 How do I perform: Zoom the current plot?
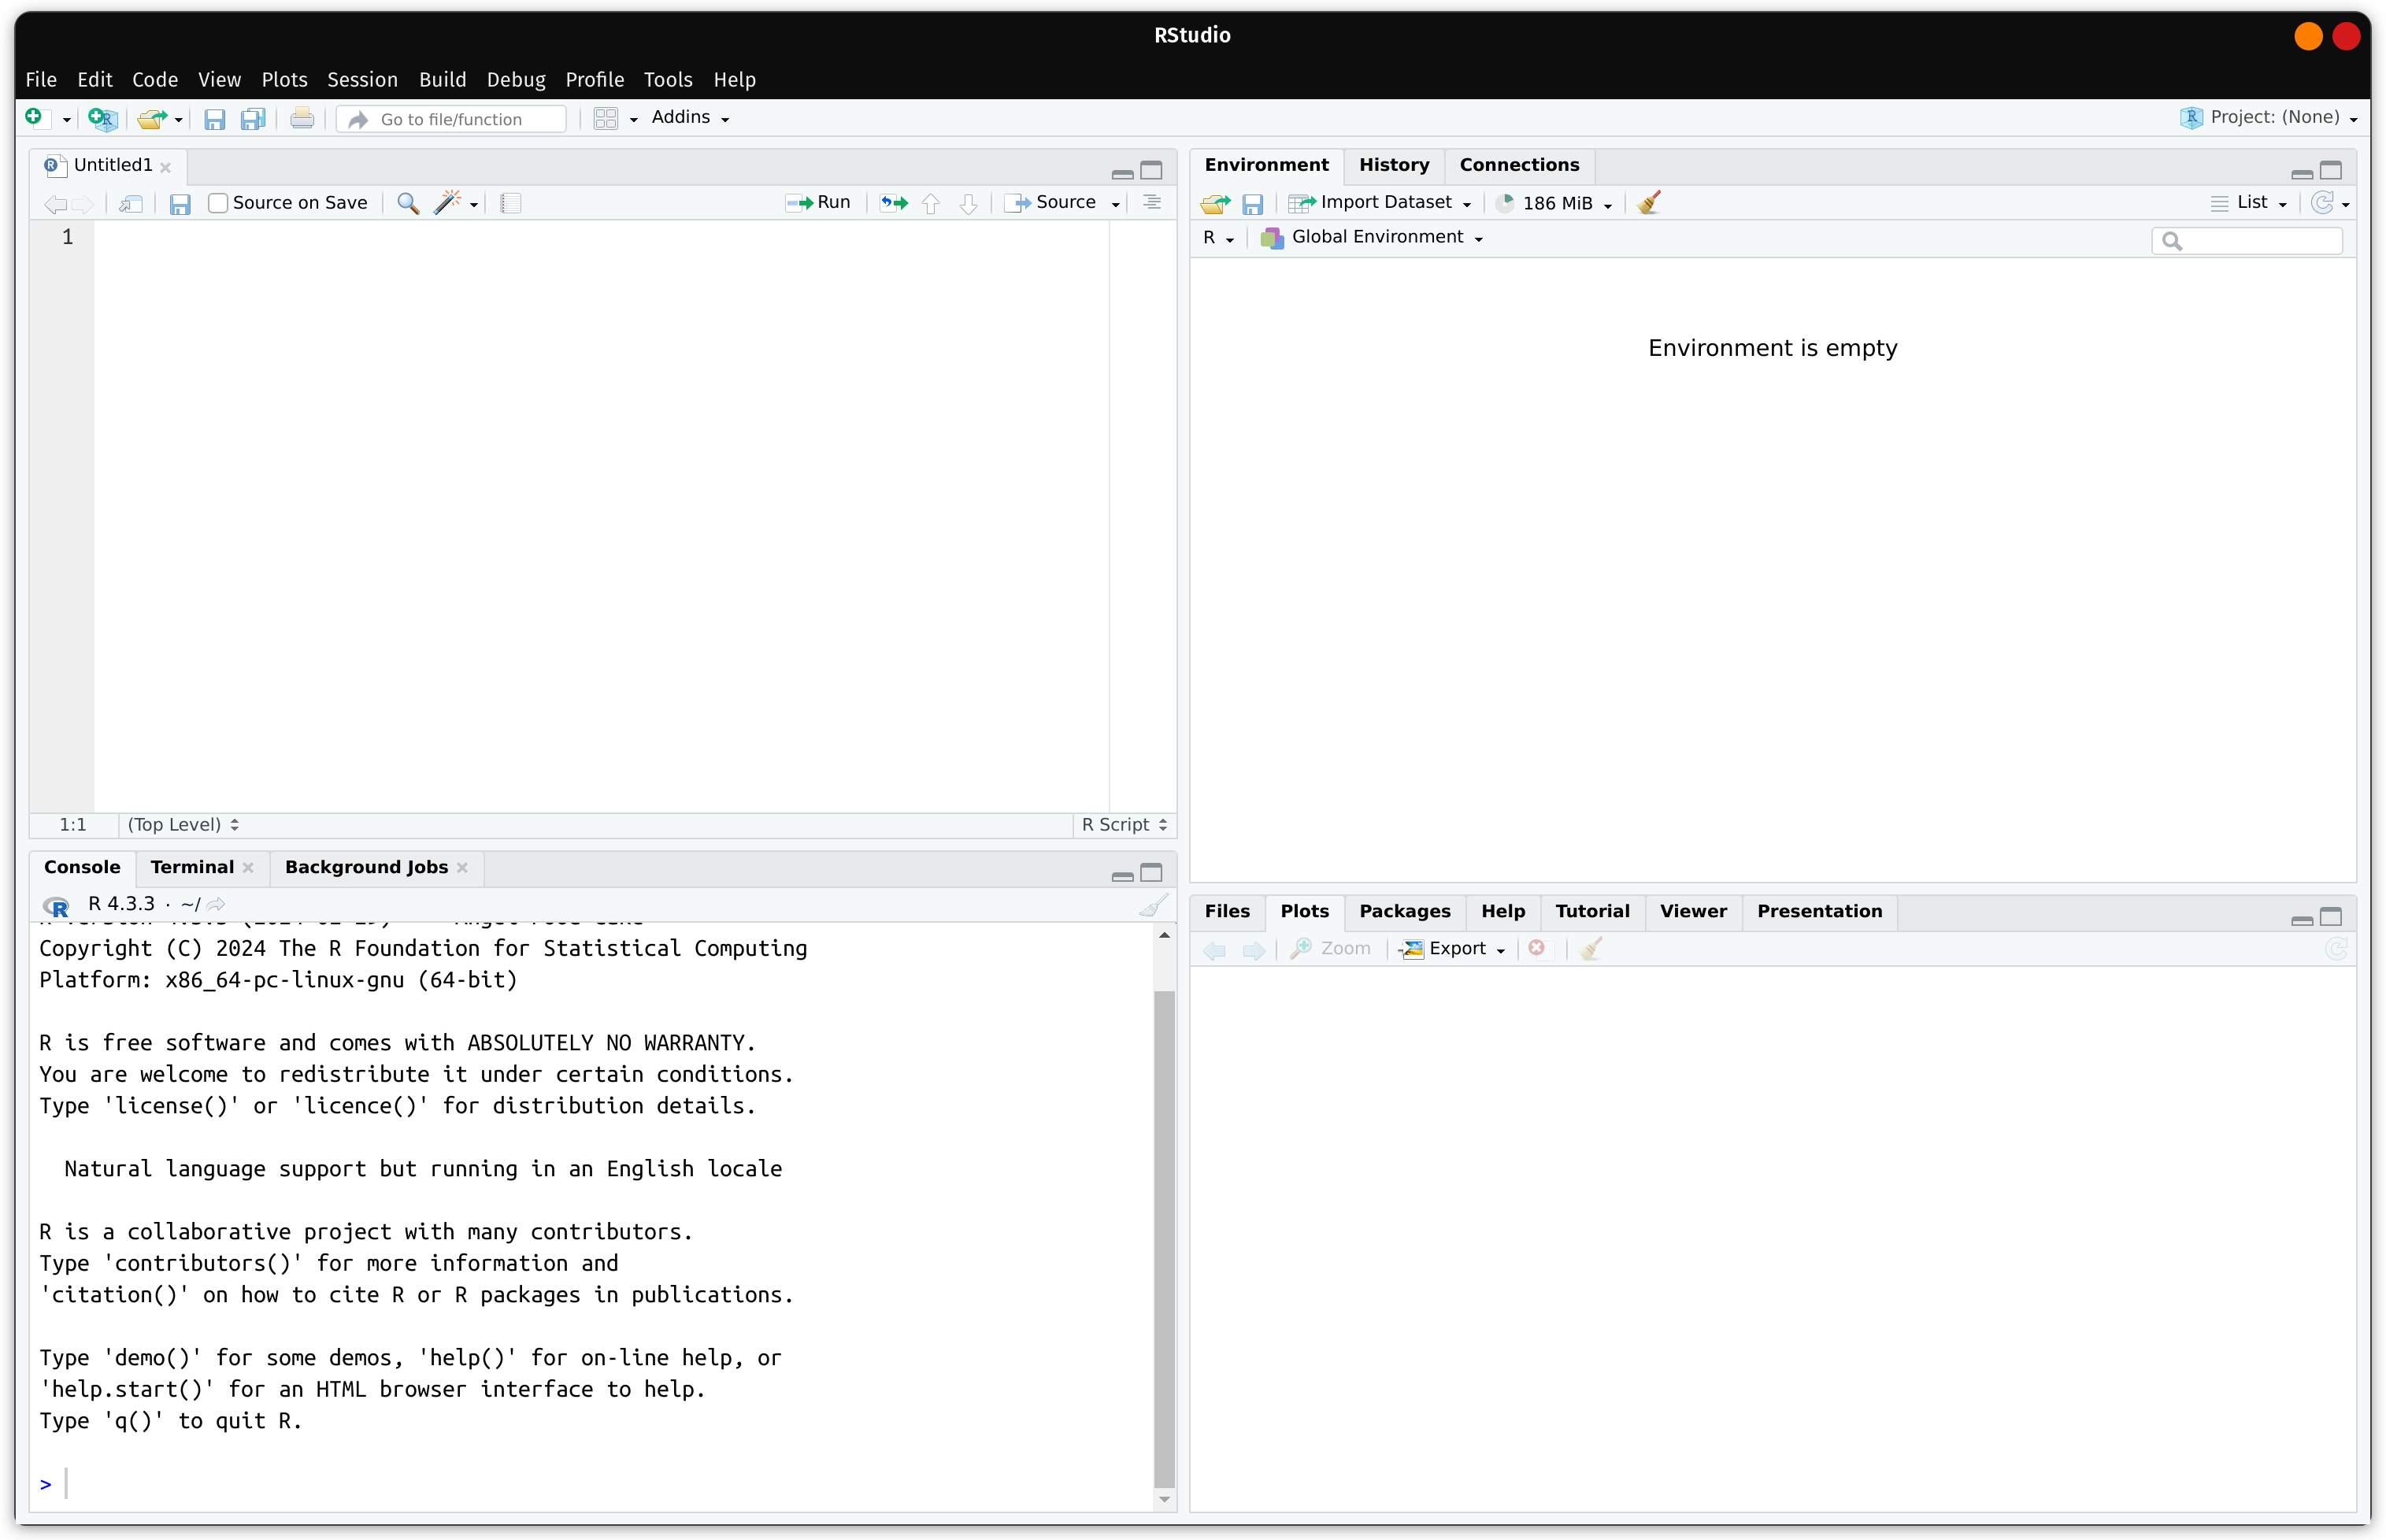[1331, 948]
